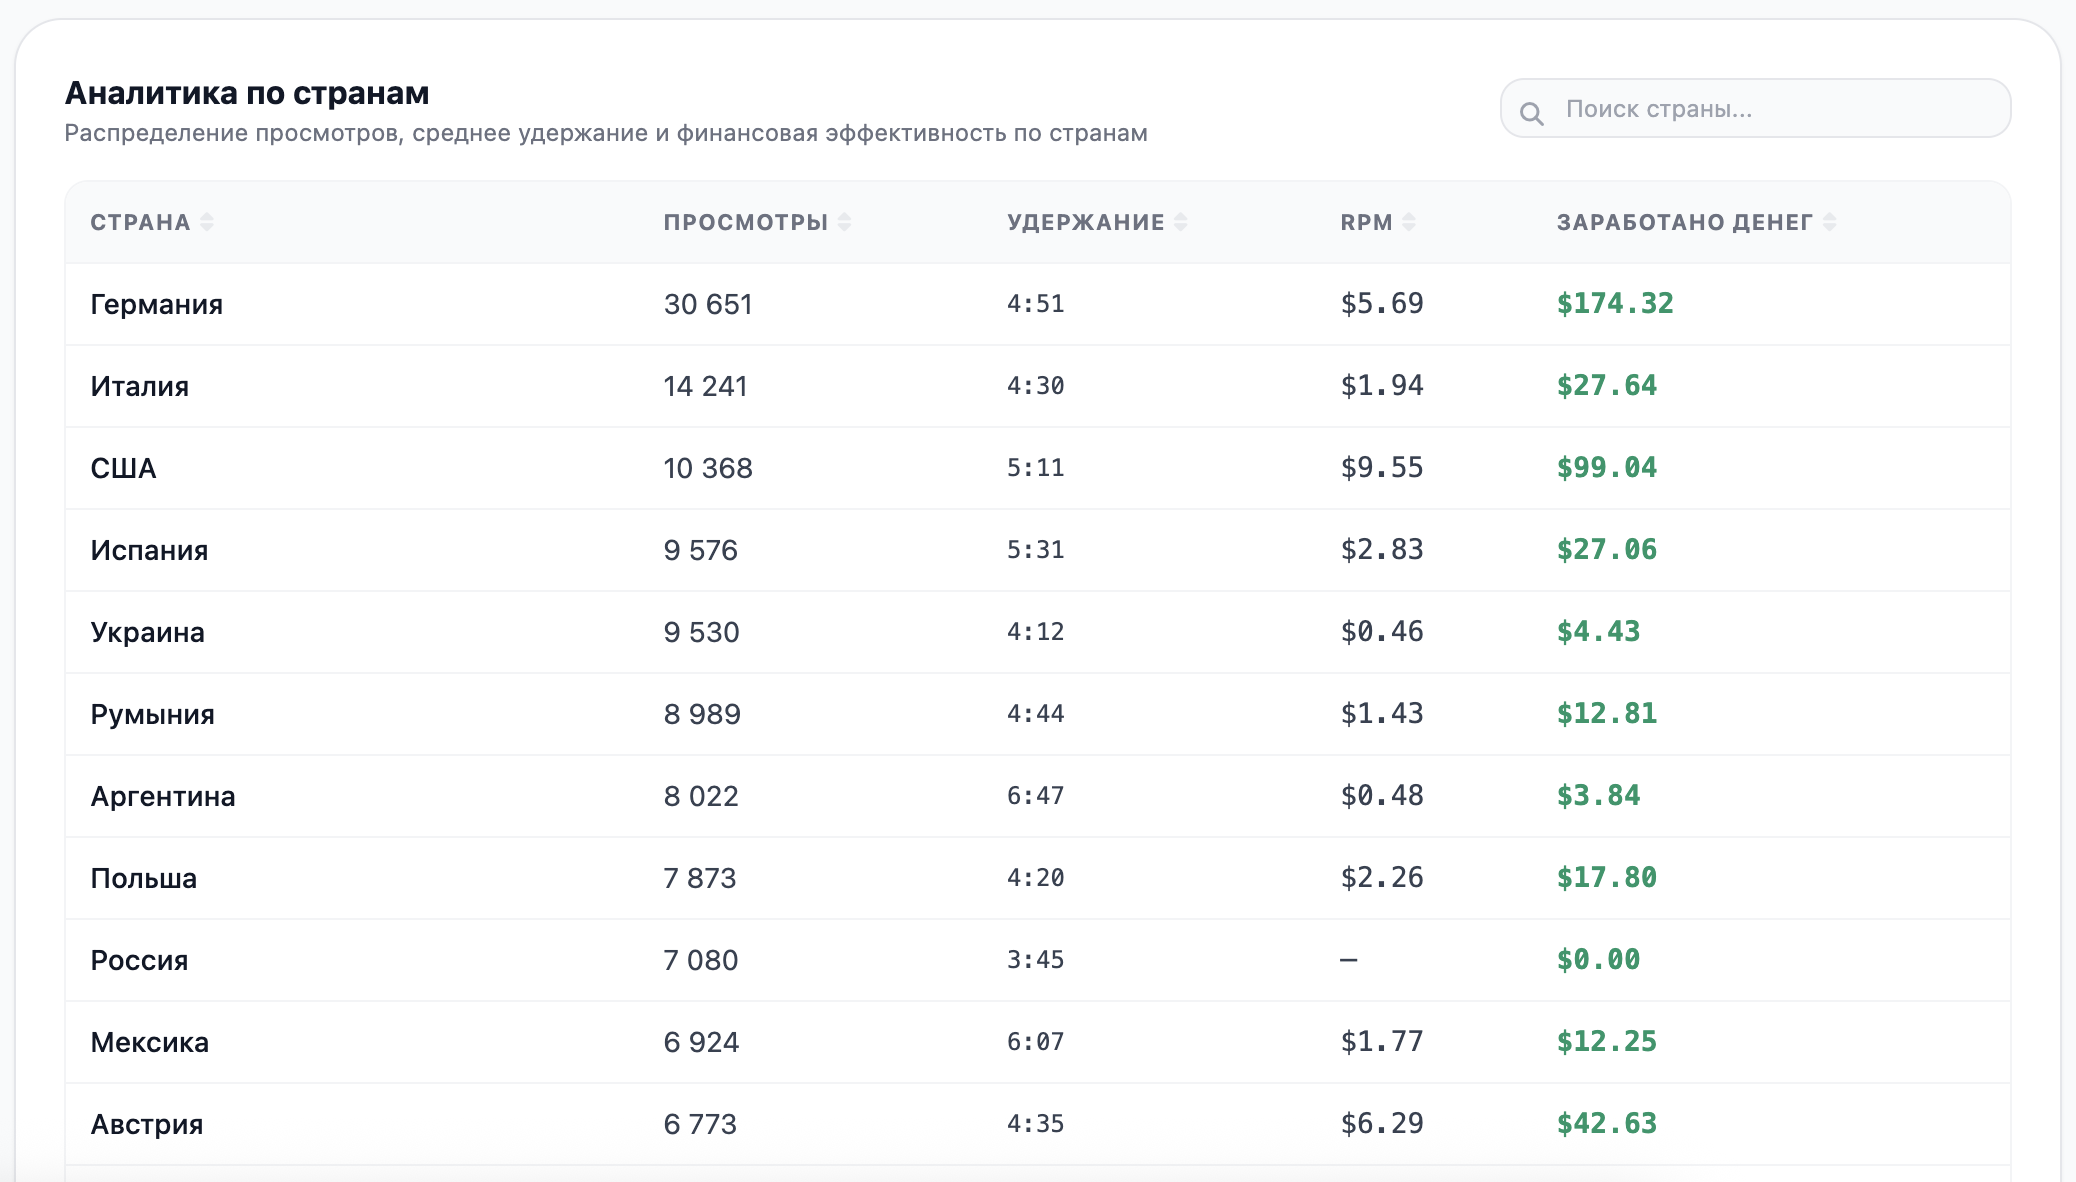The height and width of the screenshot is (1182, 2076).
Task: Click the earnings value '$99.04'
Action: 1607,468
